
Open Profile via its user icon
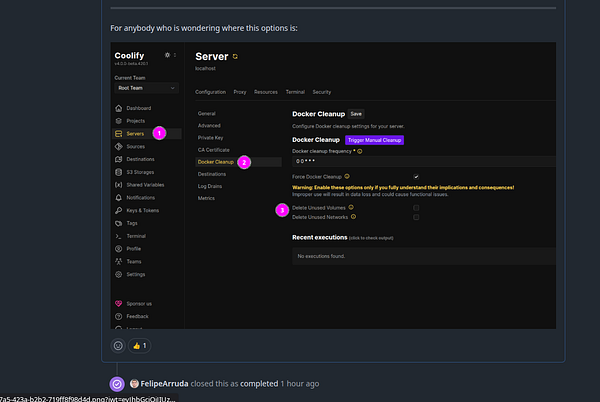pos(119,249)
